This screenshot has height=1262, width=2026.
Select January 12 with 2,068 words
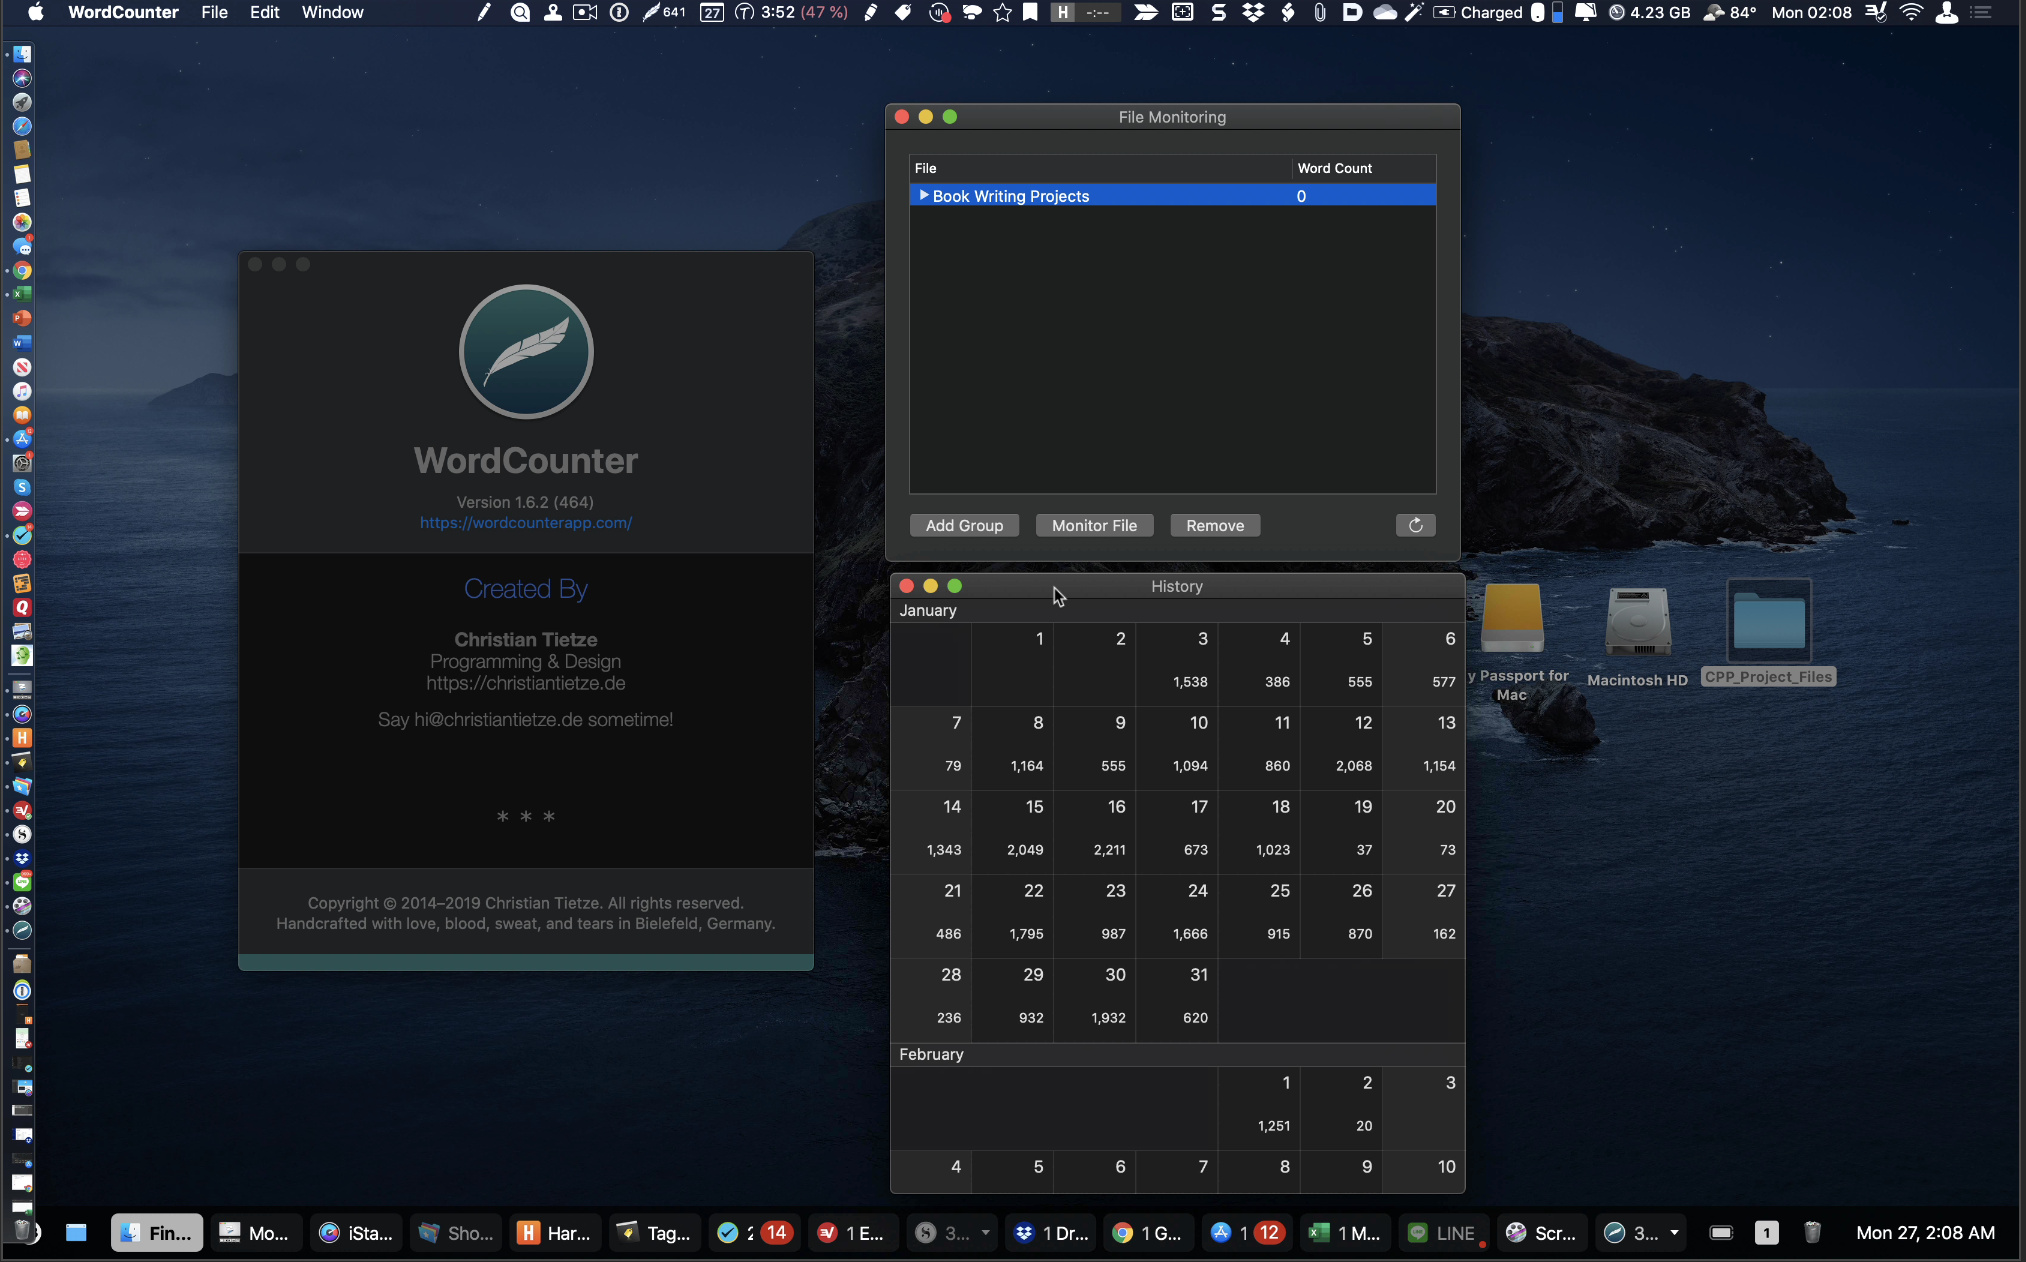click(x=1341, y=748)
